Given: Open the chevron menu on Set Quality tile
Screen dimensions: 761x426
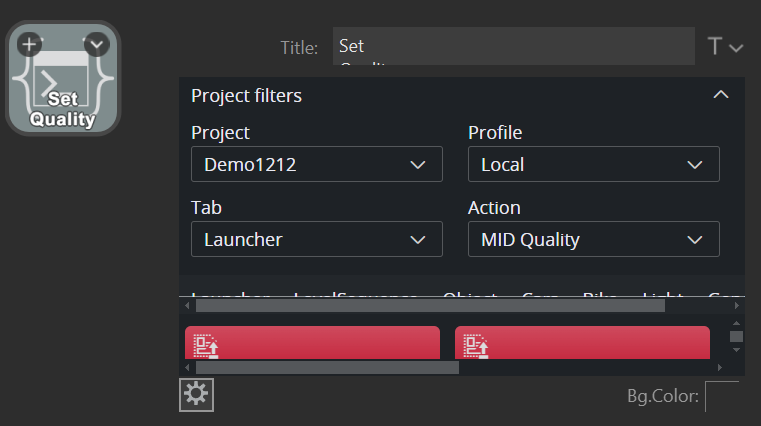Looking at the screenshot, I should [x=96, y=44].
